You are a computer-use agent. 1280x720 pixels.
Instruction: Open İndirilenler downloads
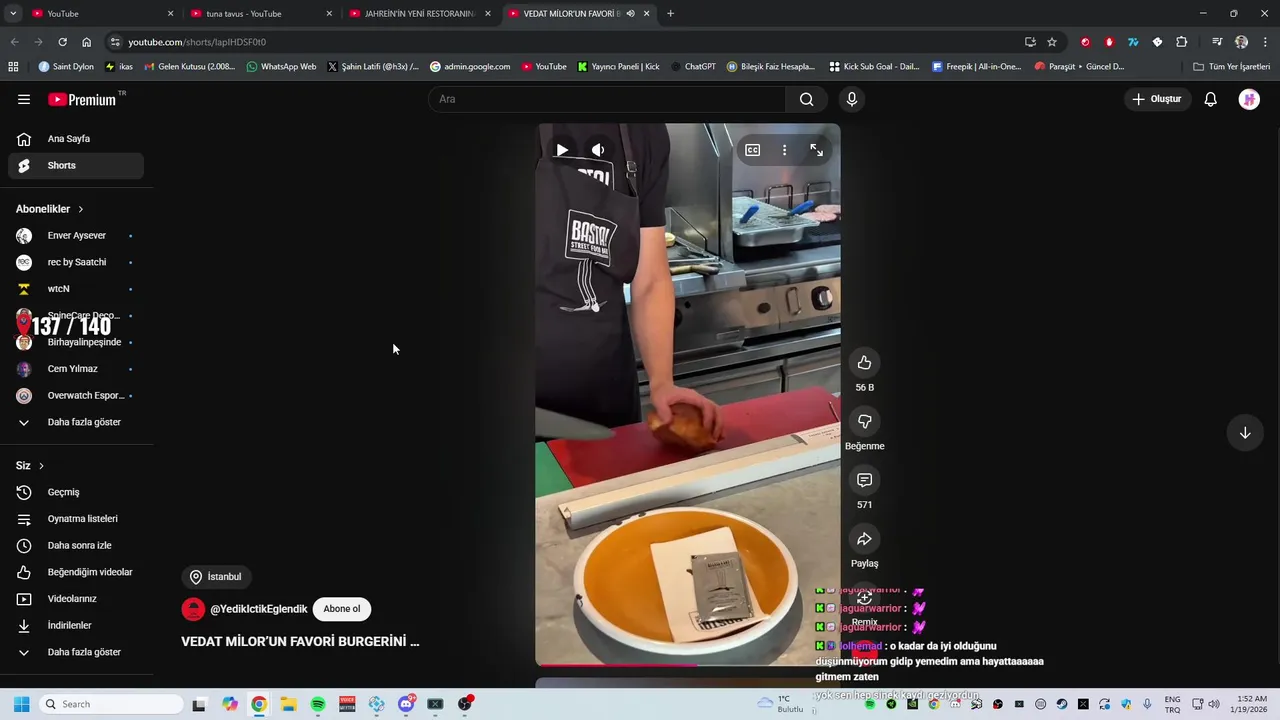tap(76, 625)
